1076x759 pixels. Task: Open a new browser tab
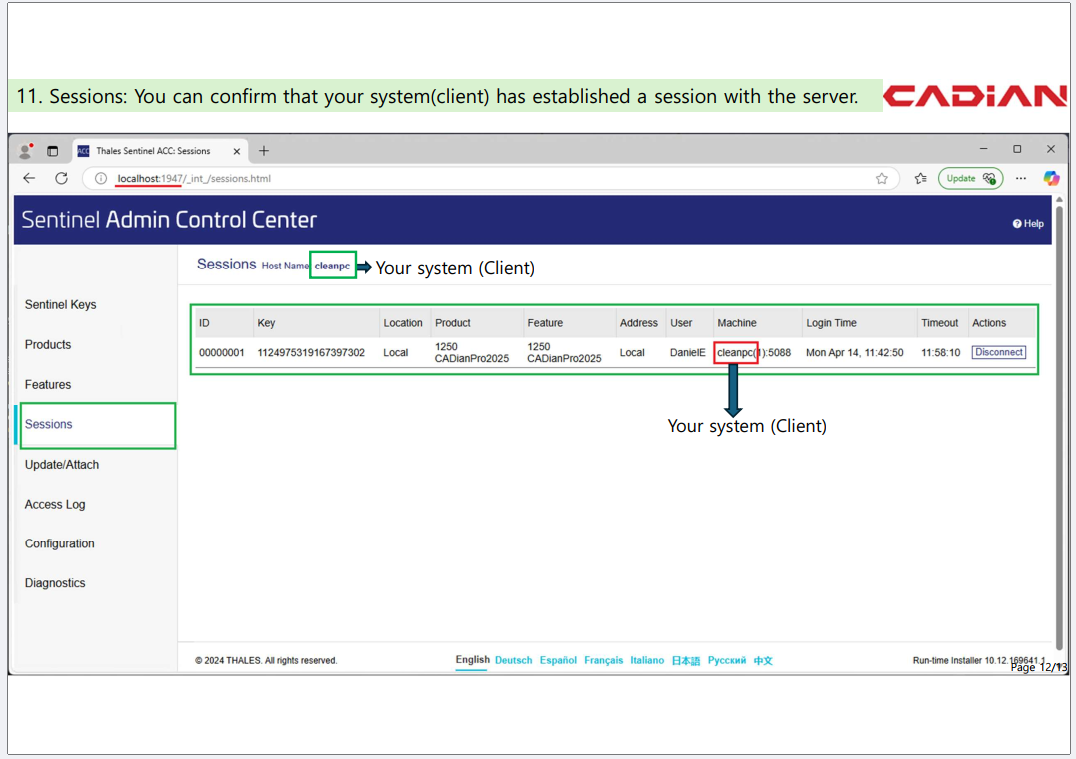[264, 151]
